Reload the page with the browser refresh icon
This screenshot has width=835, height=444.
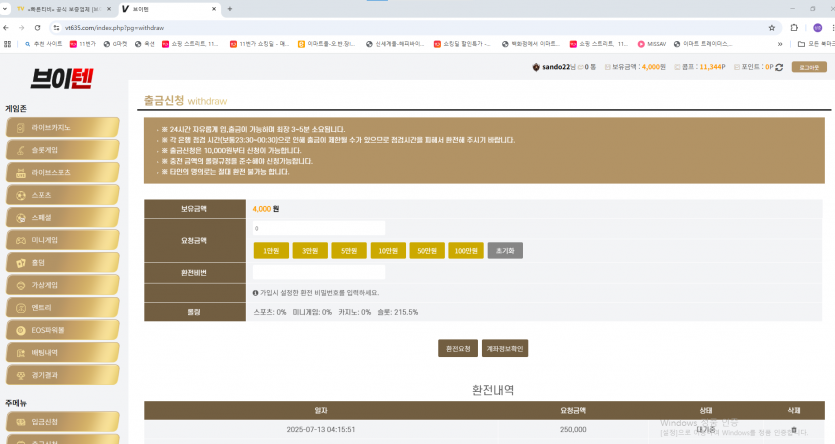(37, 28)
